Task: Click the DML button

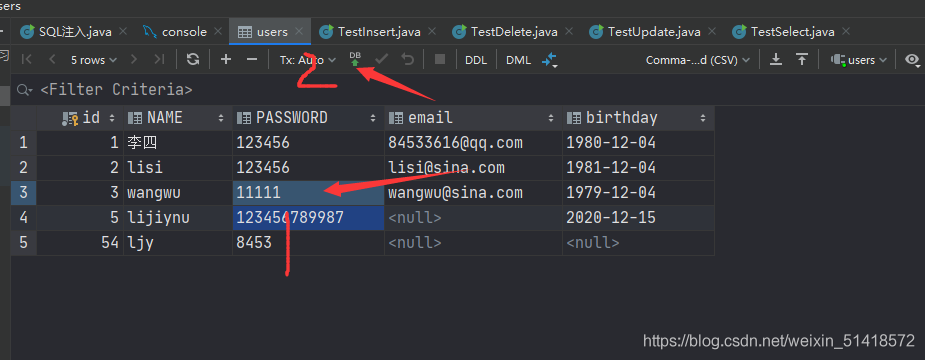Action: 519,60
